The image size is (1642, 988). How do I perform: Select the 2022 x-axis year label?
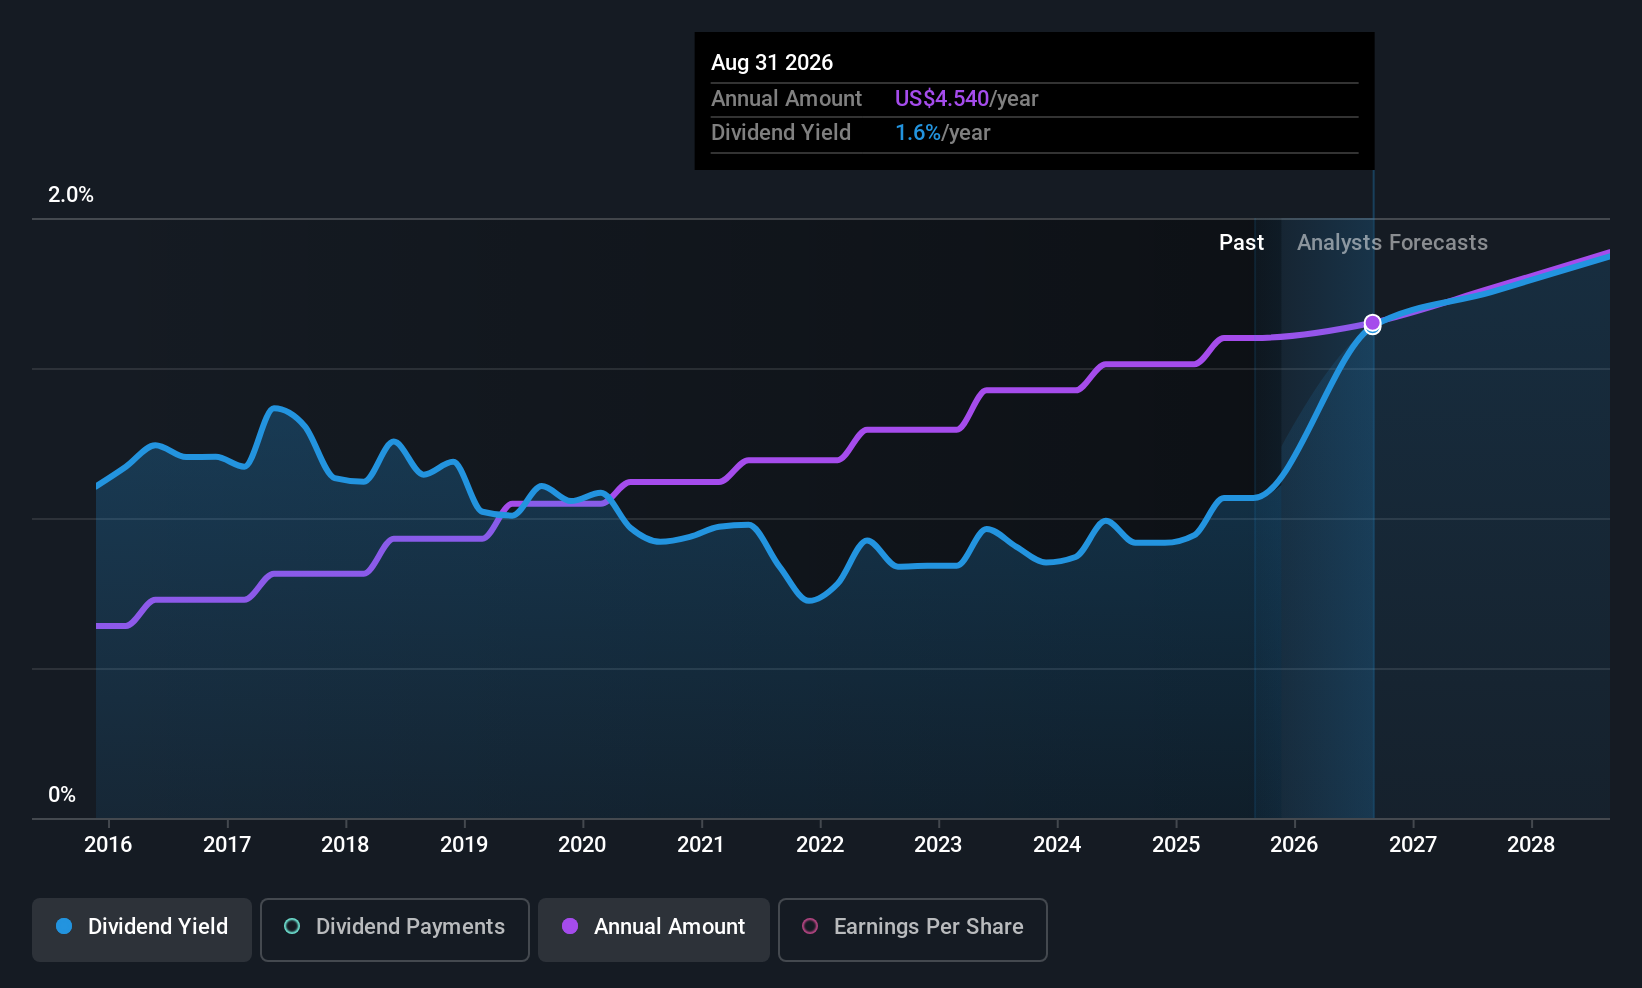pos(820,844)
